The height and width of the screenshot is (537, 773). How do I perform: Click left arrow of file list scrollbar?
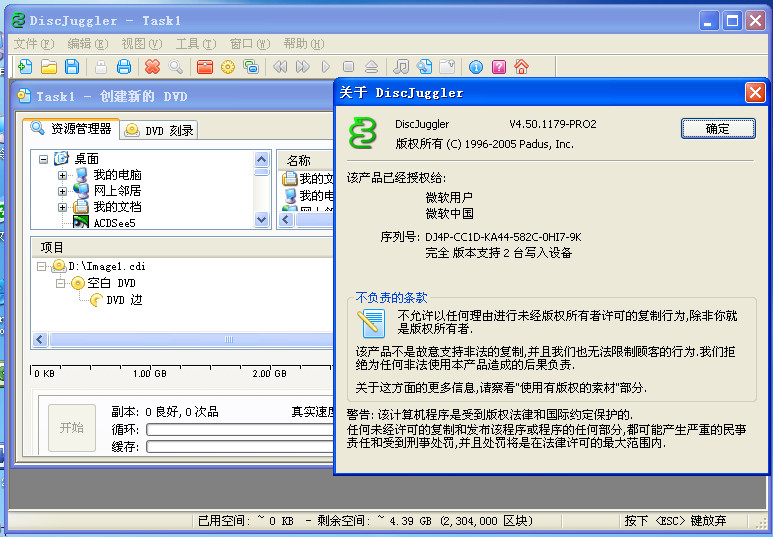pyautogui.click(x=286, y=220)
